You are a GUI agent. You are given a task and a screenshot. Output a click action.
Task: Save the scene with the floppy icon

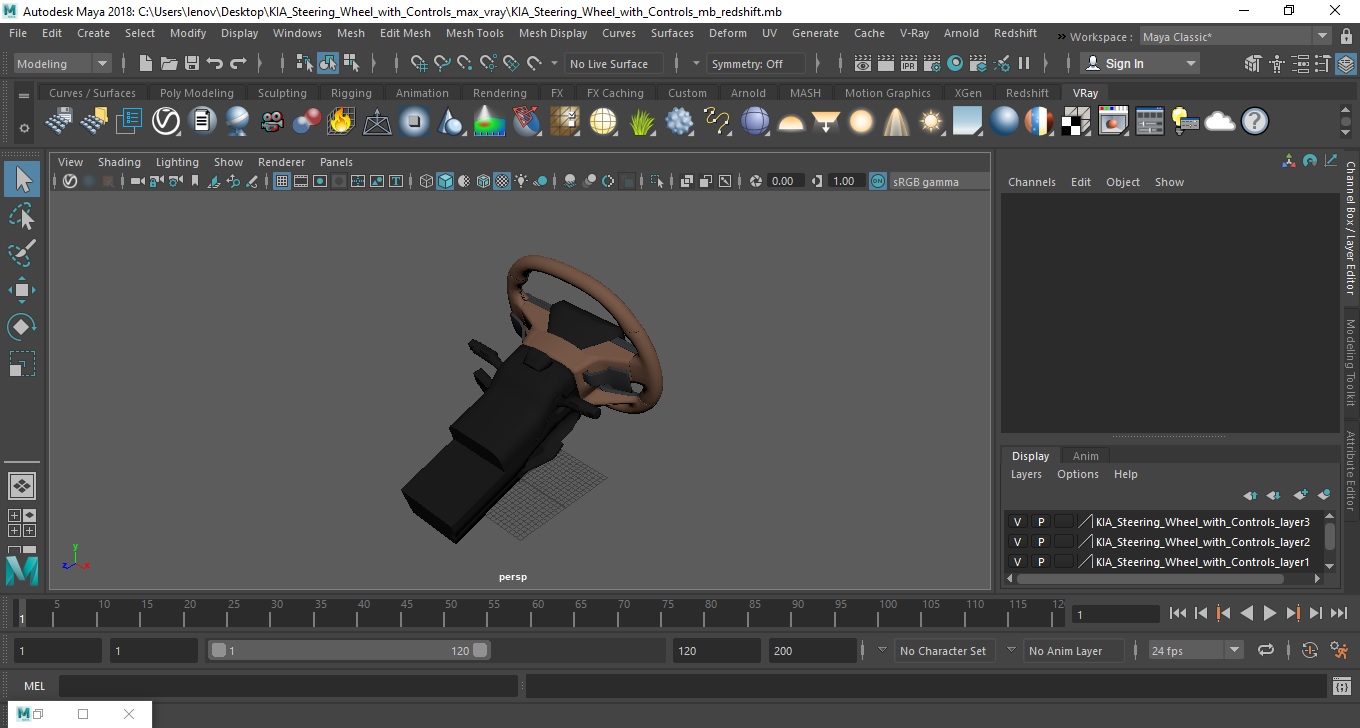coord(192,63)
